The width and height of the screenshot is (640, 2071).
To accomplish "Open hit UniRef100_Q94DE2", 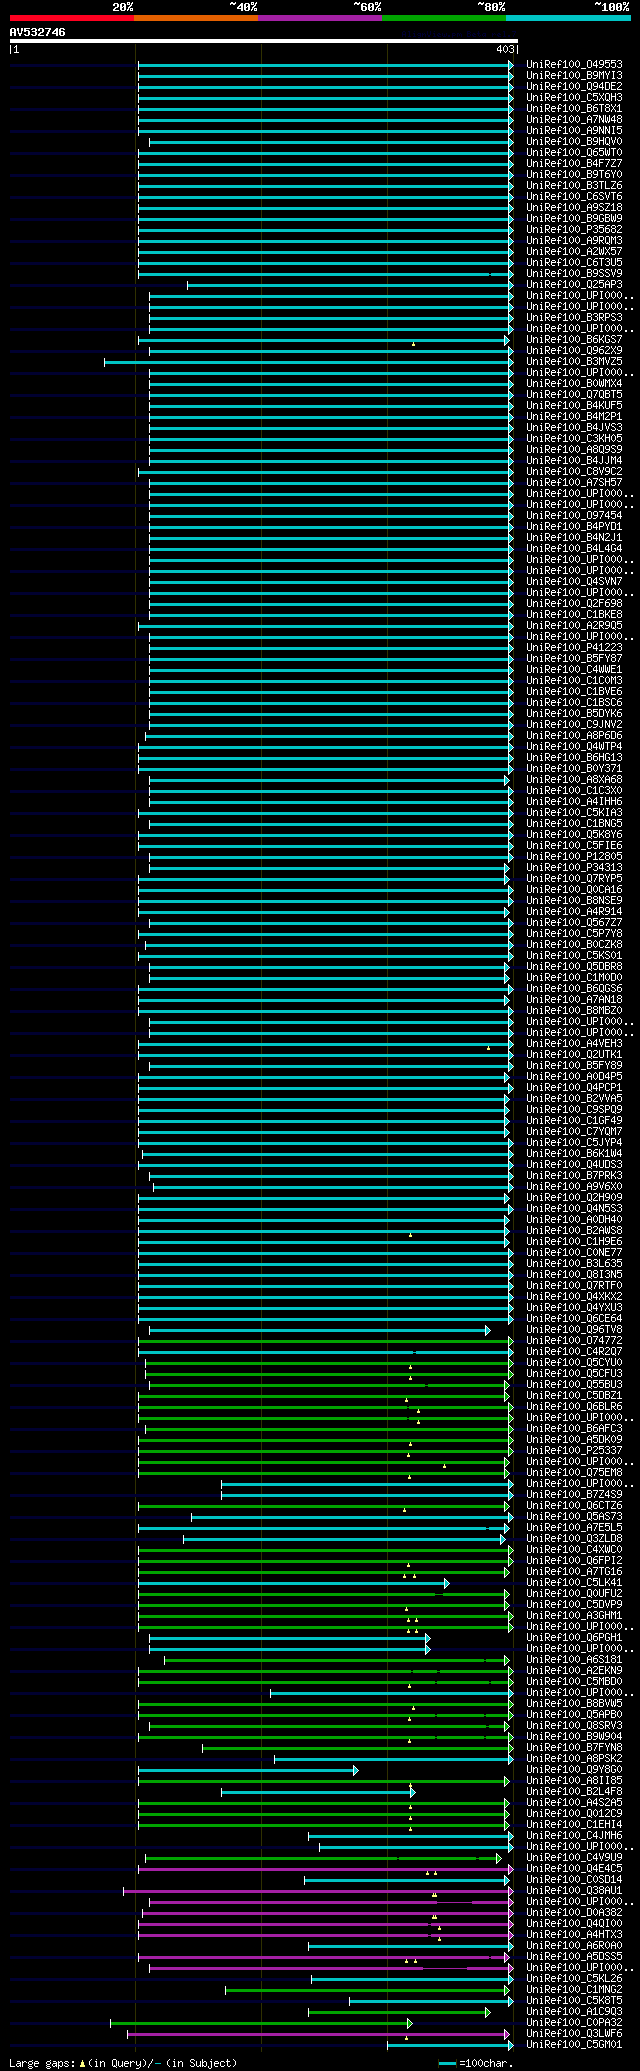I will (575, 86).
